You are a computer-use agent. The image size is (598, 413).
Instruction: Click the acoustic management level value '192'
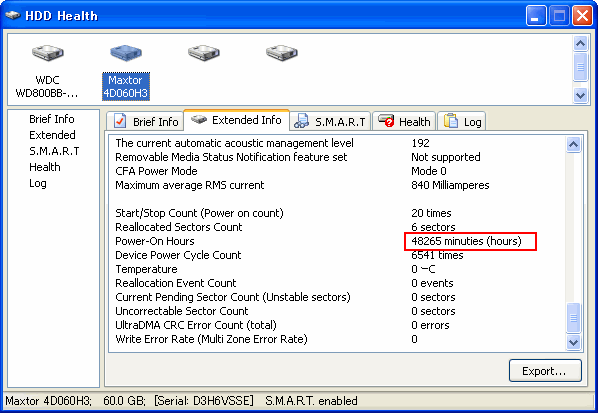click(x=420, y=143)
